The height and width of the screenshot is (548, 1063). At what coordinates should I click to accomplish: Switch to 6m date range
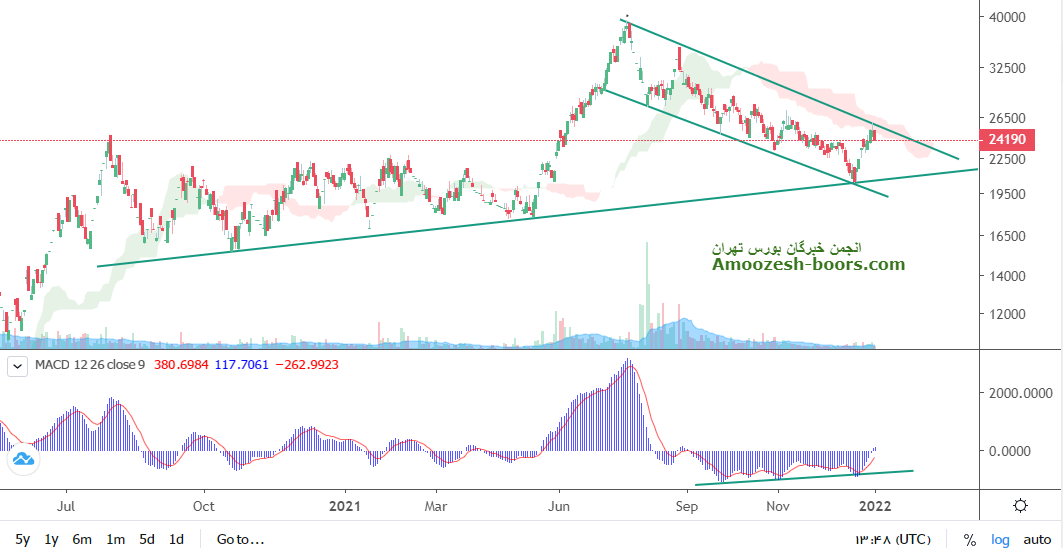click(x=82, y=539)
